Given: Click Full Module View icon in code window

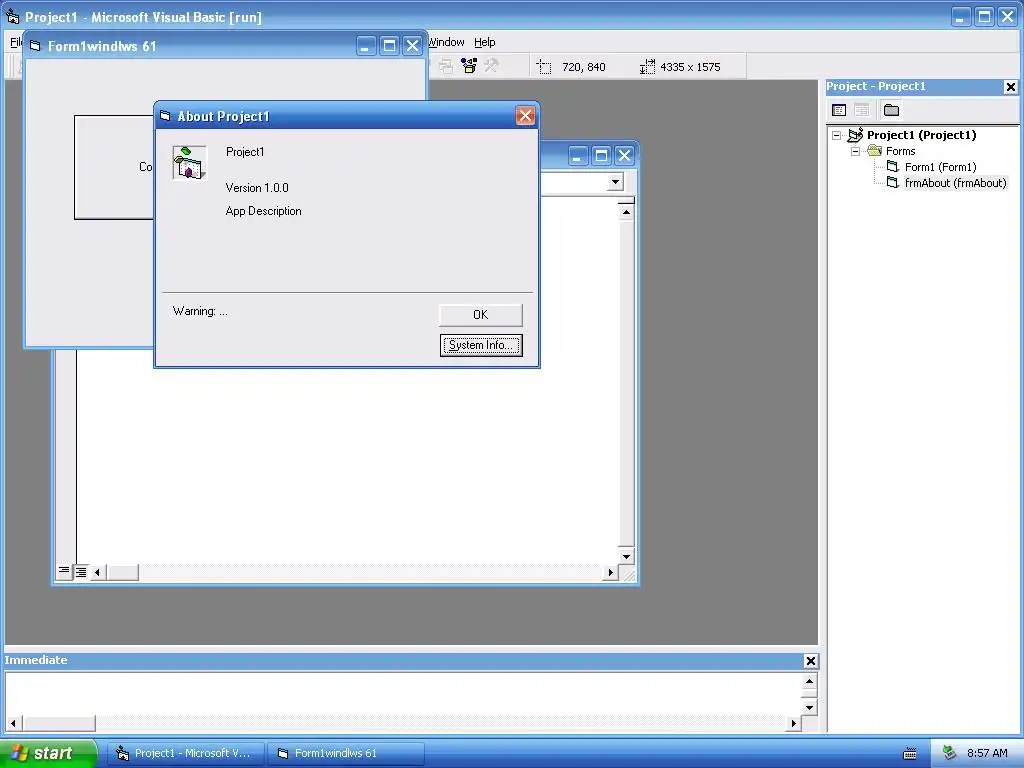Looking at the screenshot, I should (x=80, y=572).
